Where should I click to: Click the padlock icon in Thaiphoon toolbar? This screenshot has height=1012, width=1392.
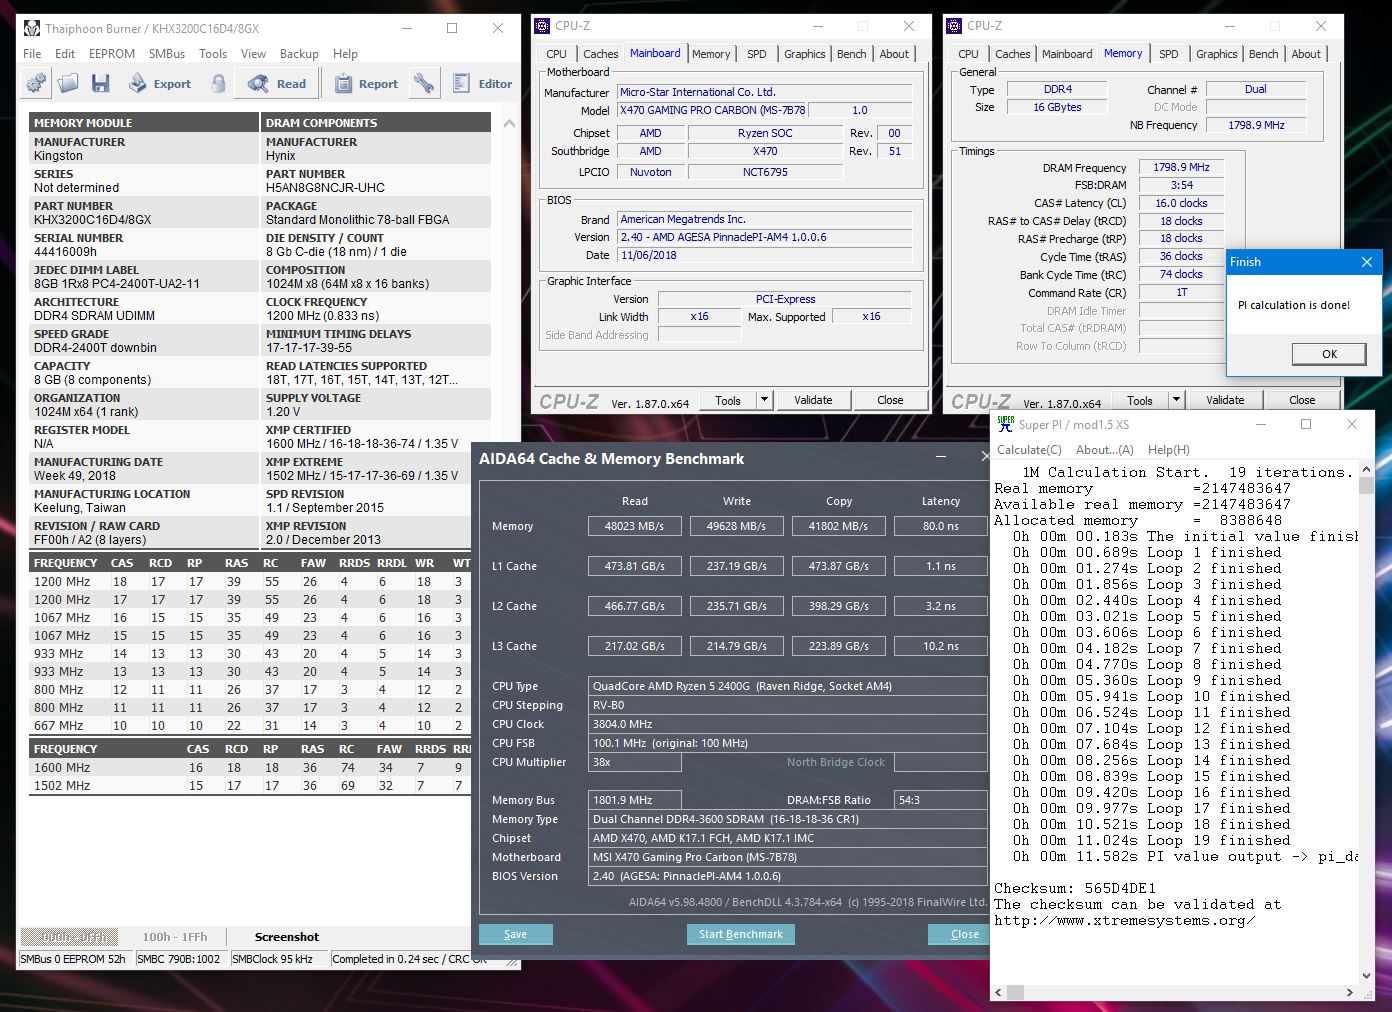coord(218,84)
